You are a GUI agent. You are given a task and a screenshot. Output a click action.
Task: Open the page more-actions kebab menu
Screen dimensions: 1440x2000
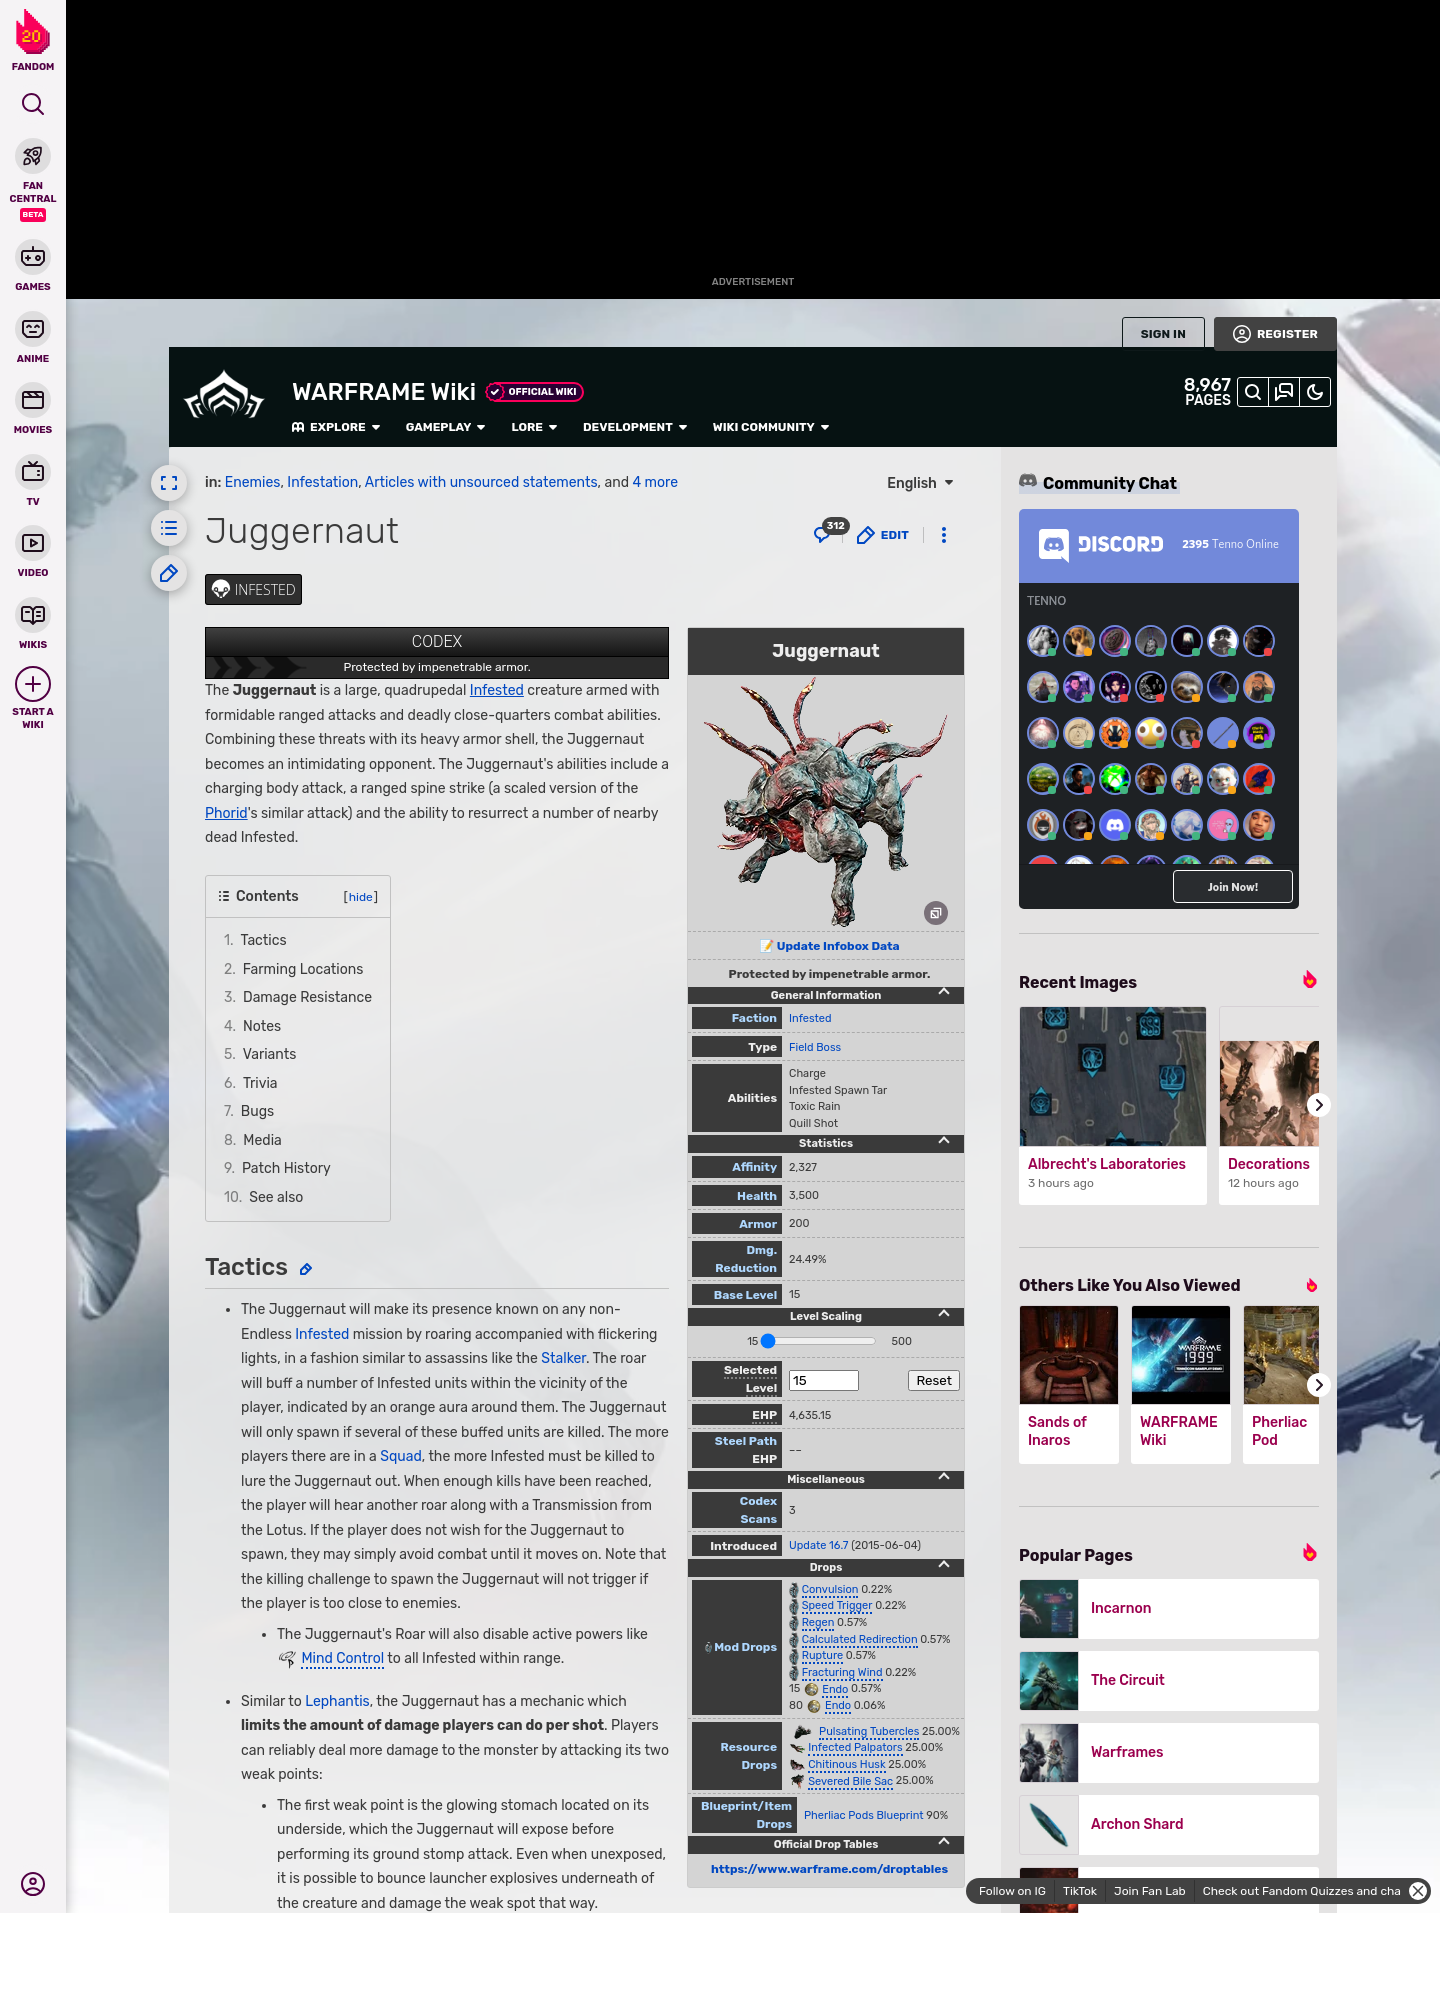pyautogui.click(x=943, y=535)
